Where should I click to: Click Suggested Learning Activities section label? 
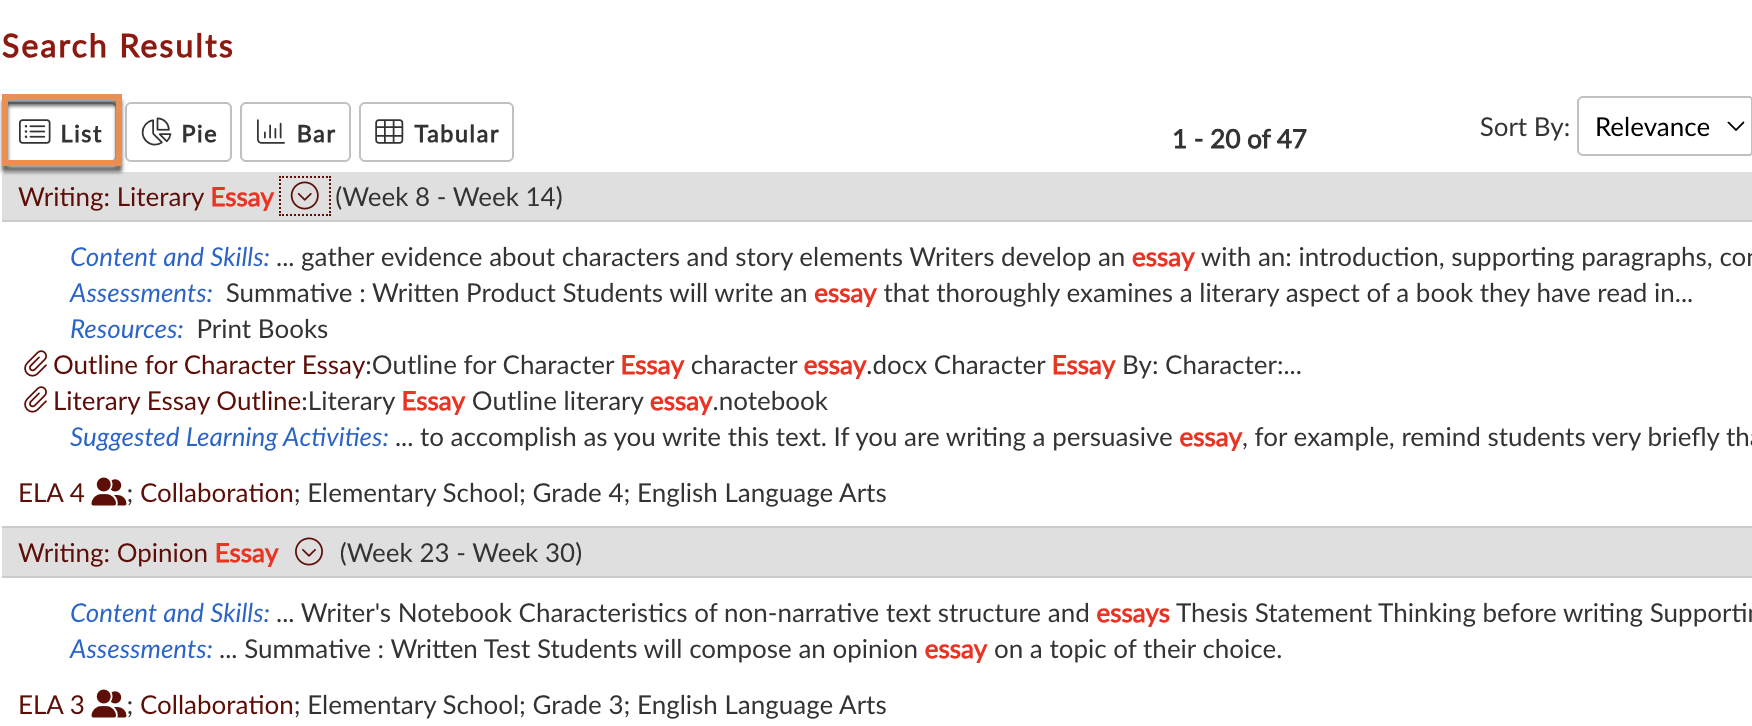229,437
